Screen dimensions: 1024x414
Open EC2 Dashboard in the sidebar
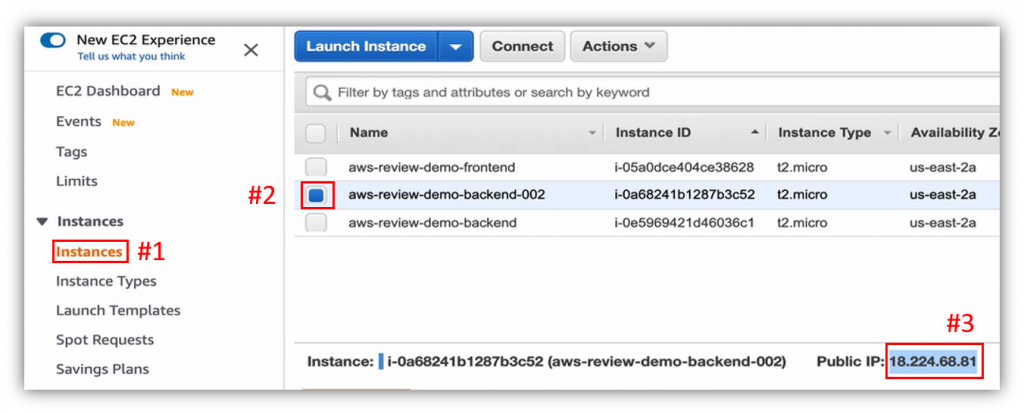point(108,91)
